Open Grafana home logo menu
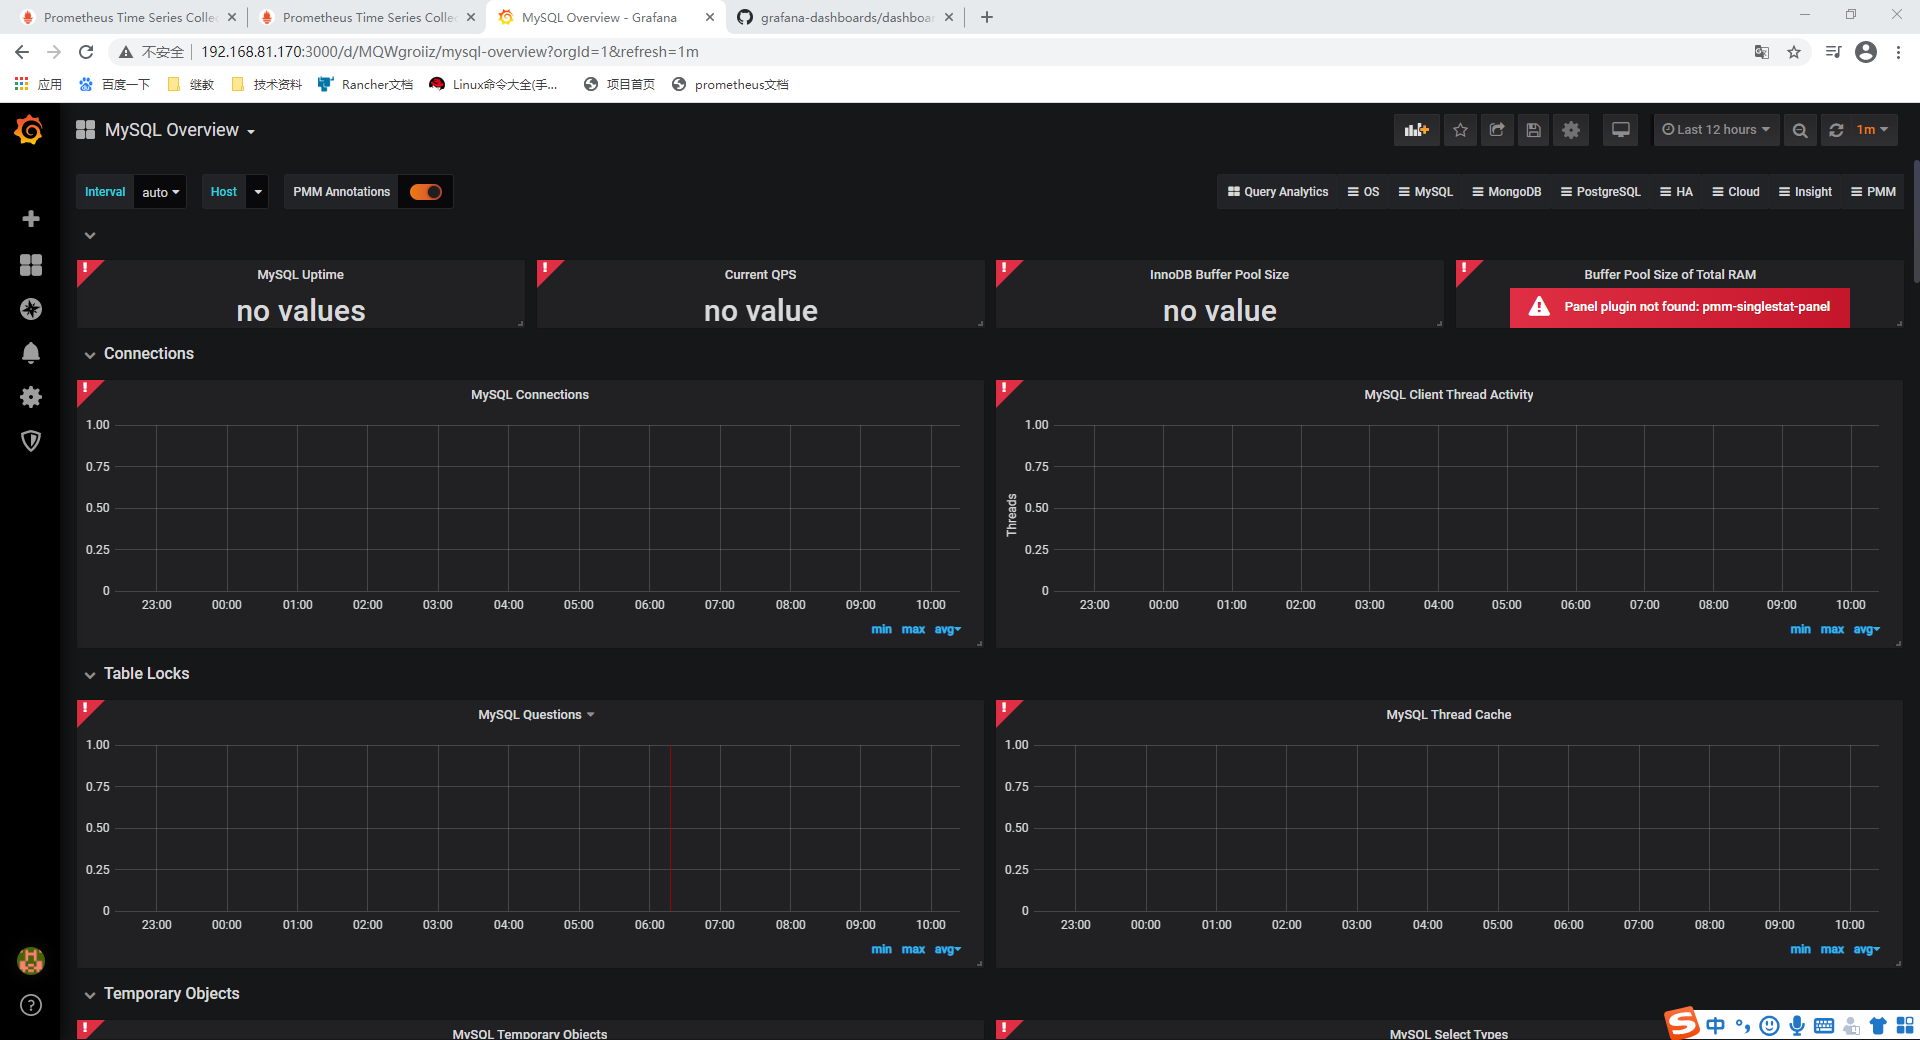This screenshot has height=1040, width=1920. click(x=29, y=130)
